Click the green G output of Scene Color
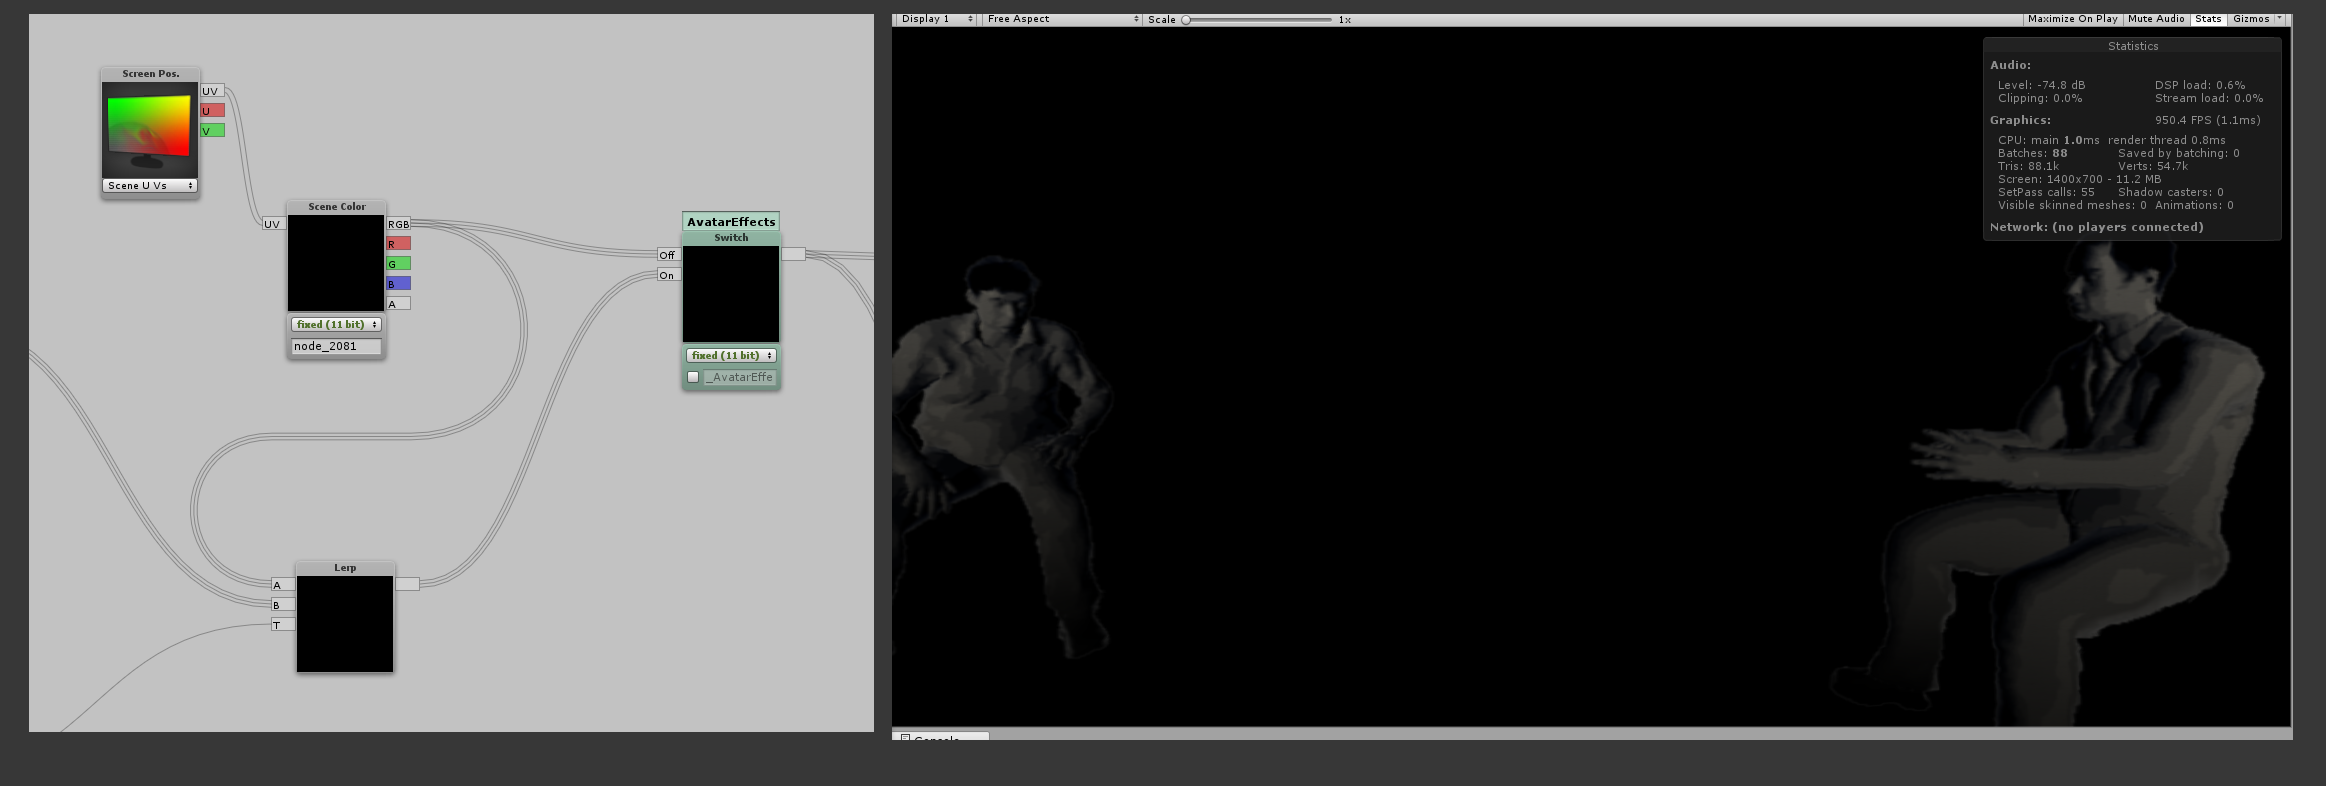 (398, 264)
